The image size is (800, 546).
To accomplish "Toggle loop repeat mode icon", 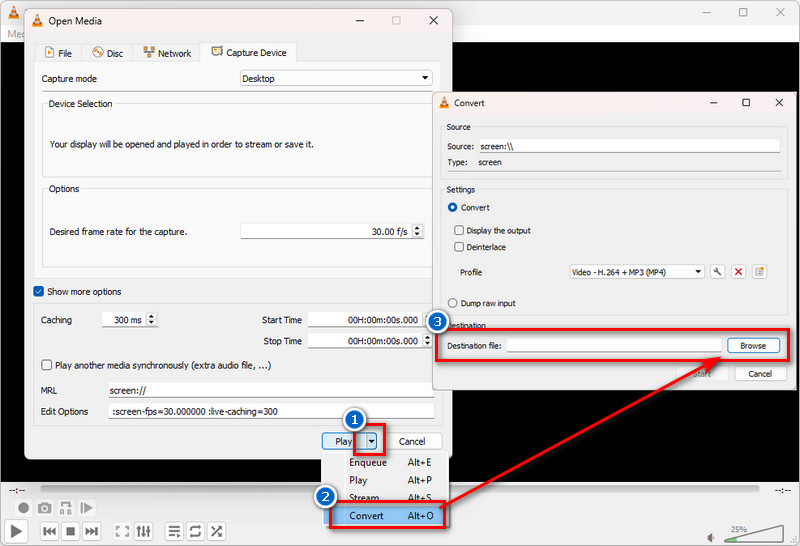I will (195, 531).
